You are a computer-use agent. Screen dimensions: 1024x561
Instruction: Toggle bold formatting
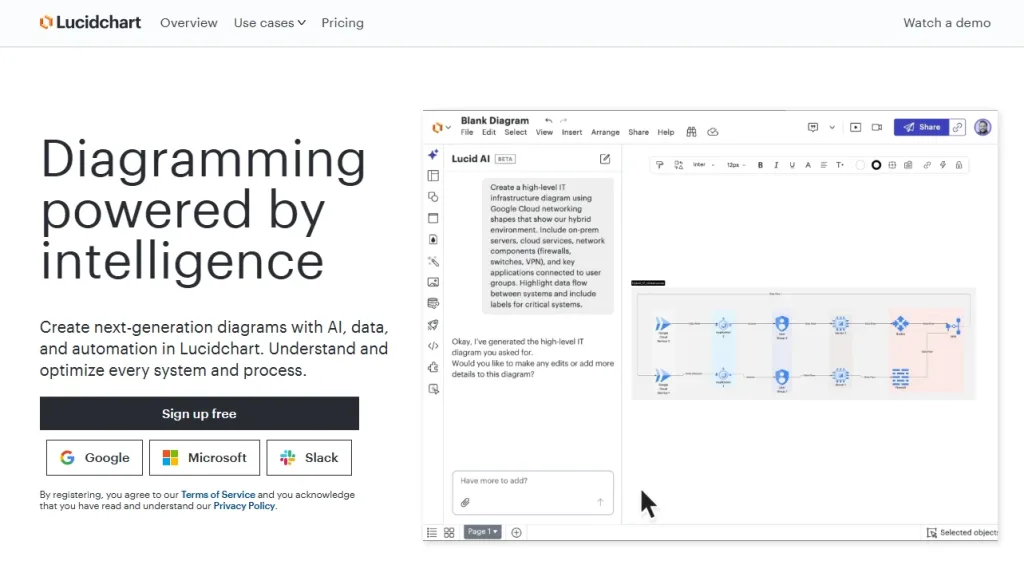pyautogui.click(x=760, y=165)
